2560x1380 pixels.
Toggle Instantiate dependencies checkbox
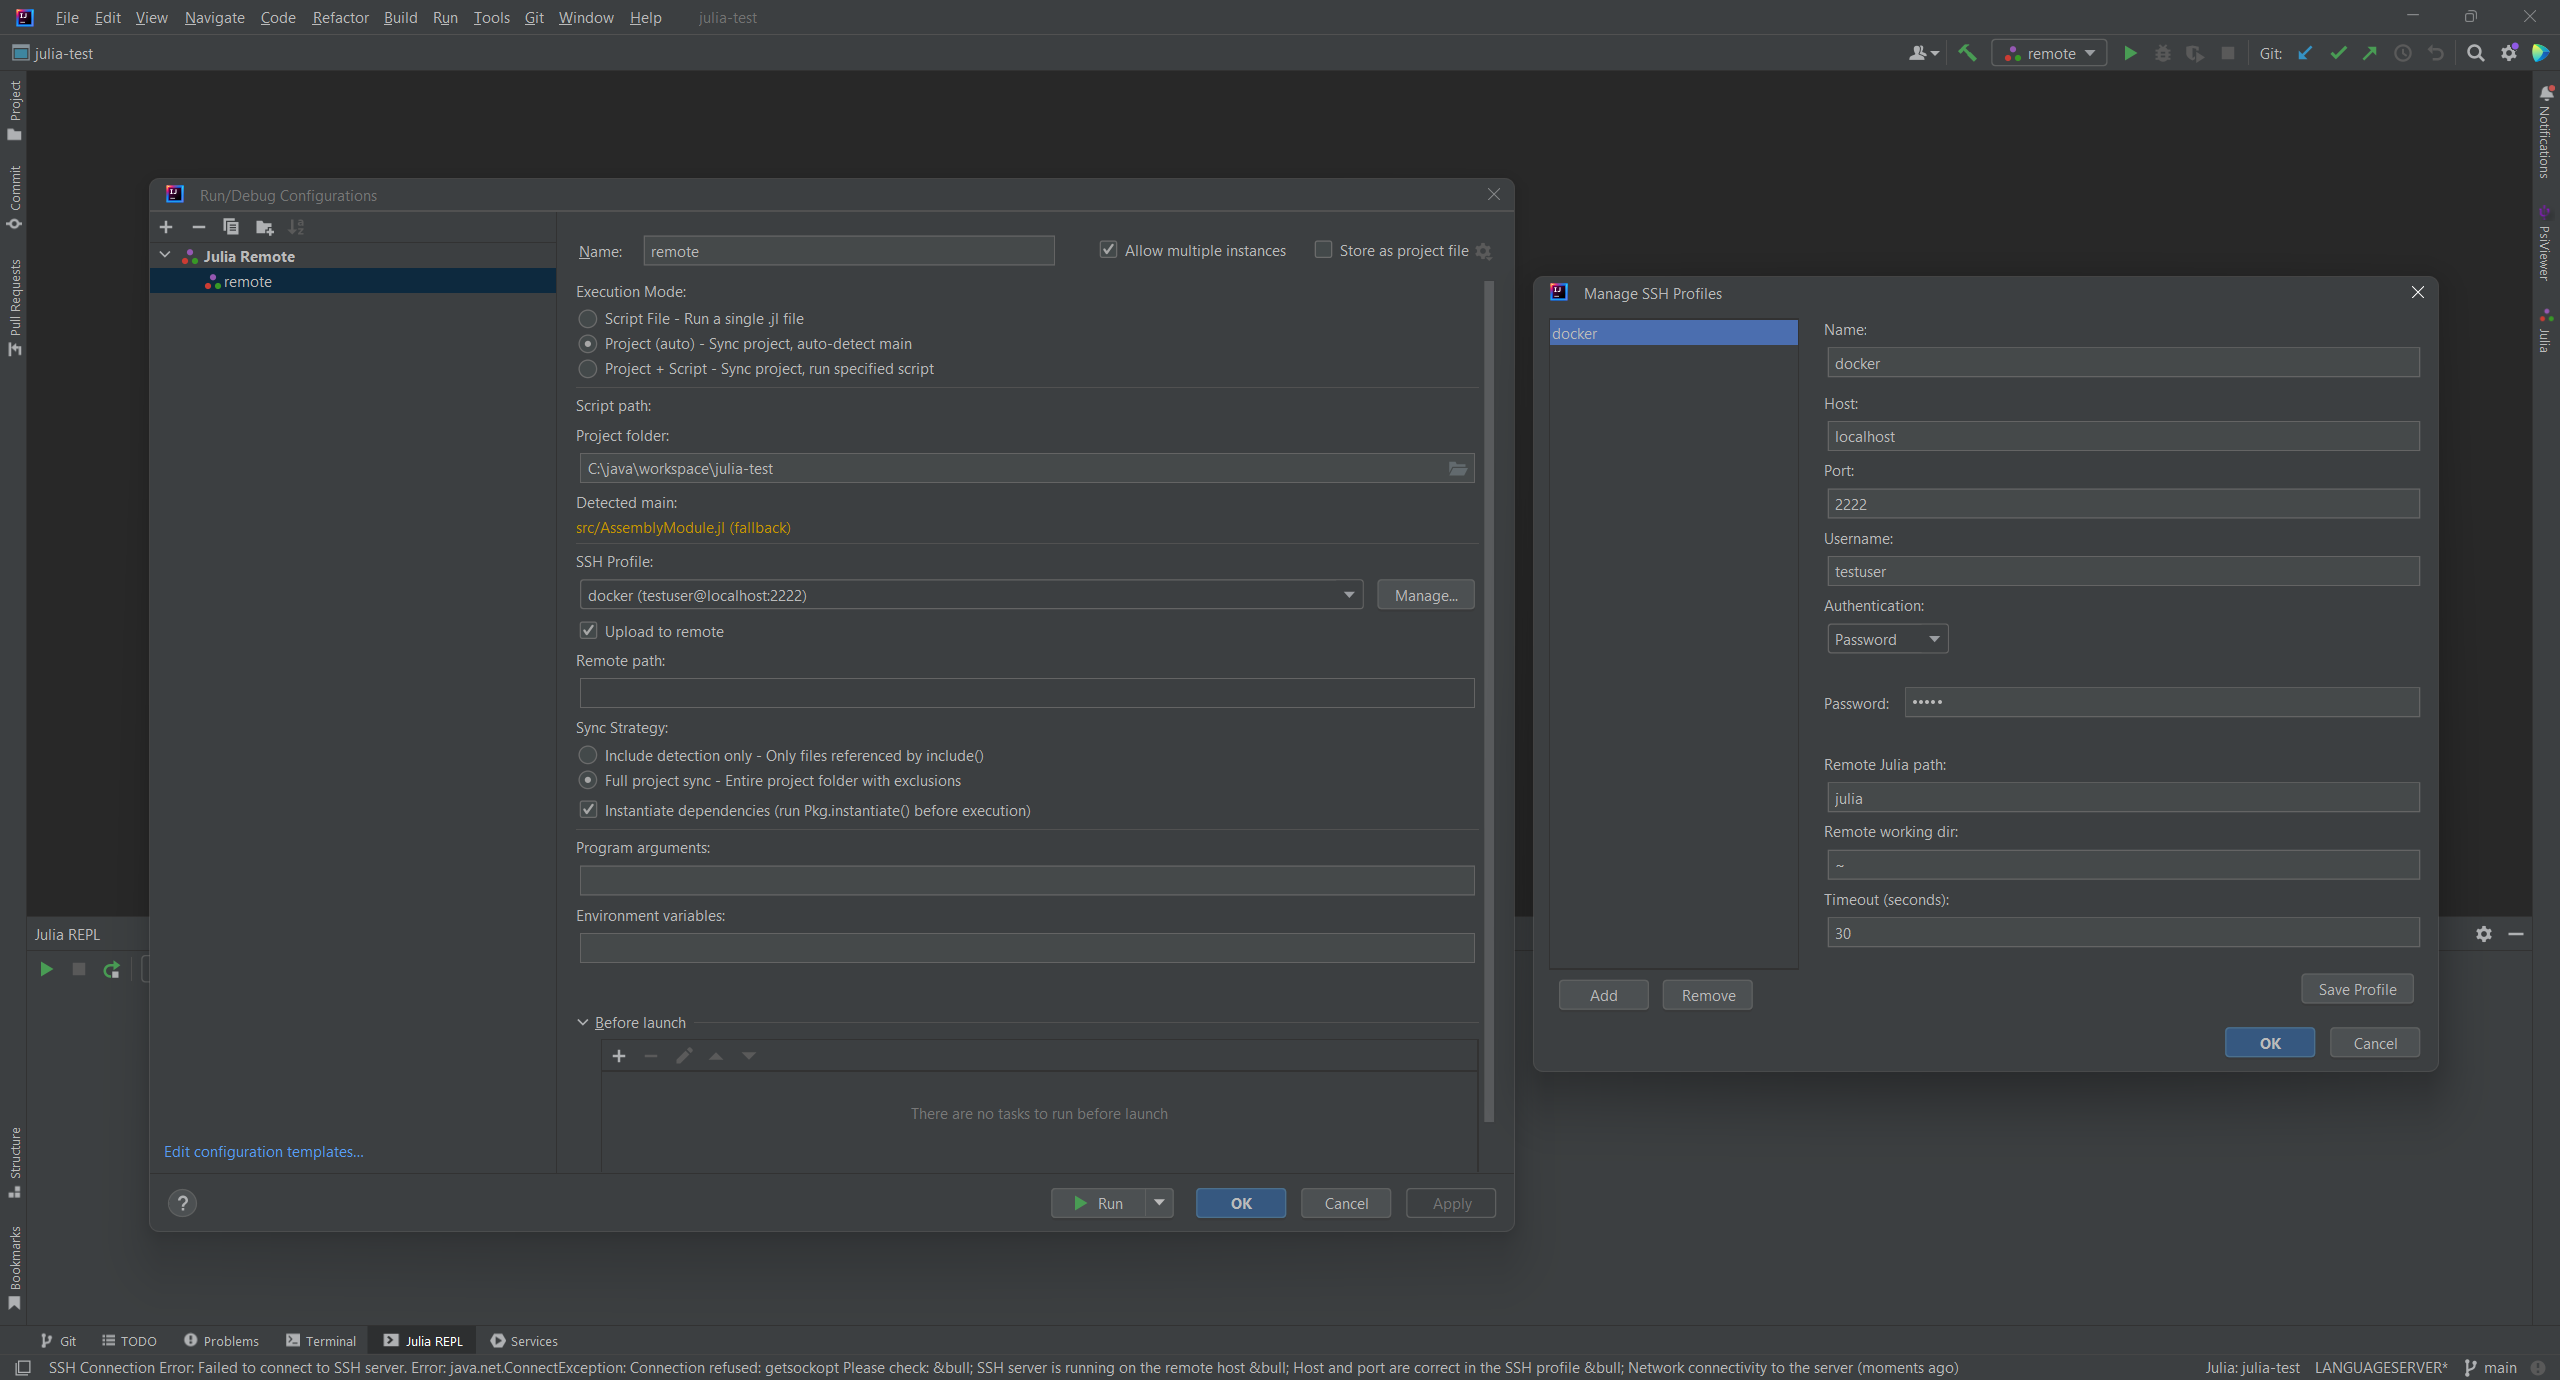click(588, 810)
